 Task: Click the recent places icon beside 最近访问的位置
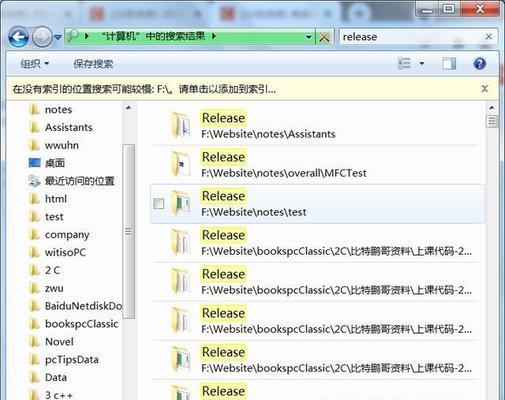[x=34, y=181]
